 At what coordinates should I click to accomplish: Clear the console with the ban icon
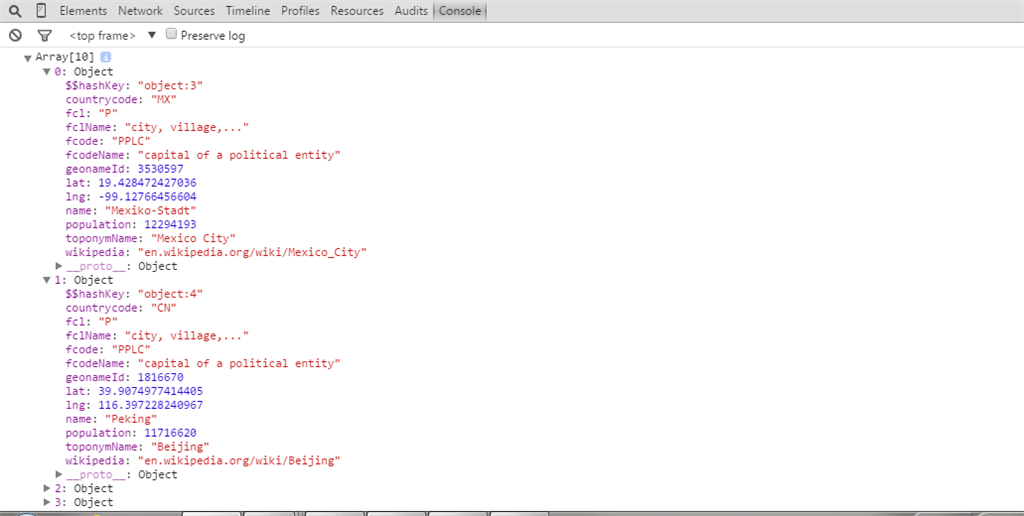(x=15, y=36)
